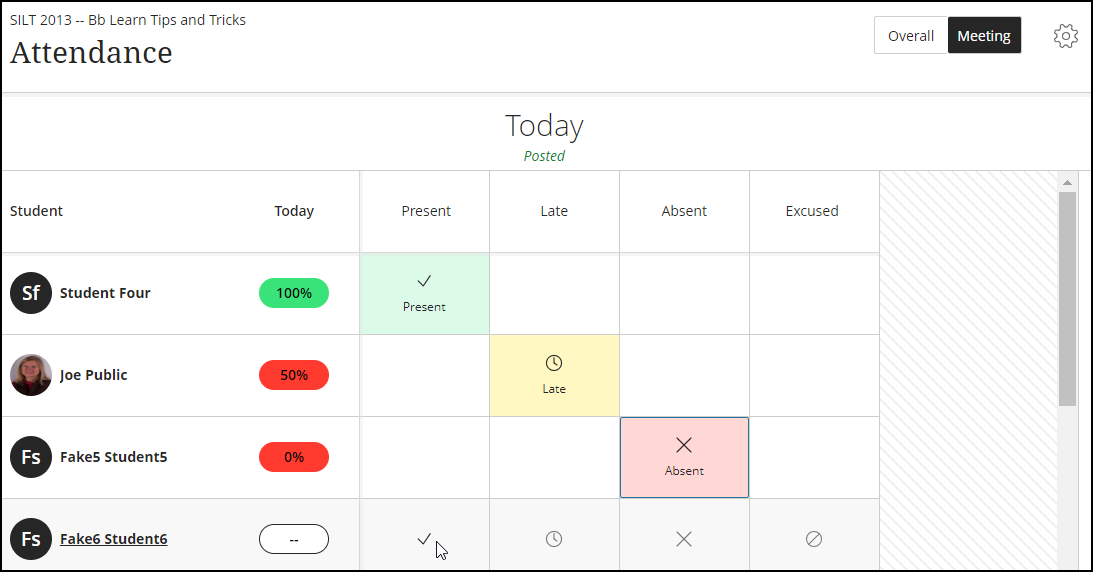Click Joe Public's red 50% pill
Image resolution: width=1093 pixels, height=572 pixels.
click(294, 375)
